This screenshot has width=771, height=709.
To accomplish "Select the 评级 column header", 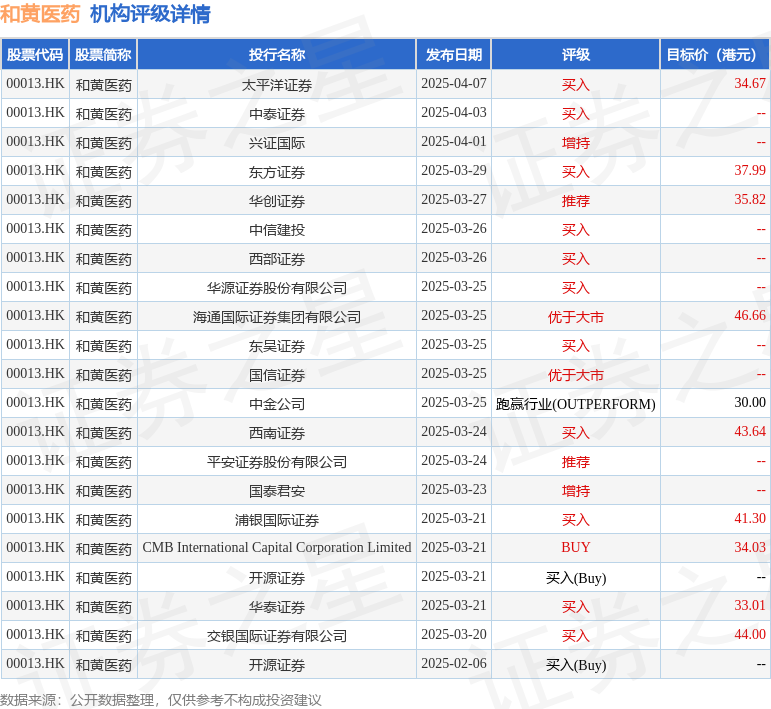I will click(576, 55).
